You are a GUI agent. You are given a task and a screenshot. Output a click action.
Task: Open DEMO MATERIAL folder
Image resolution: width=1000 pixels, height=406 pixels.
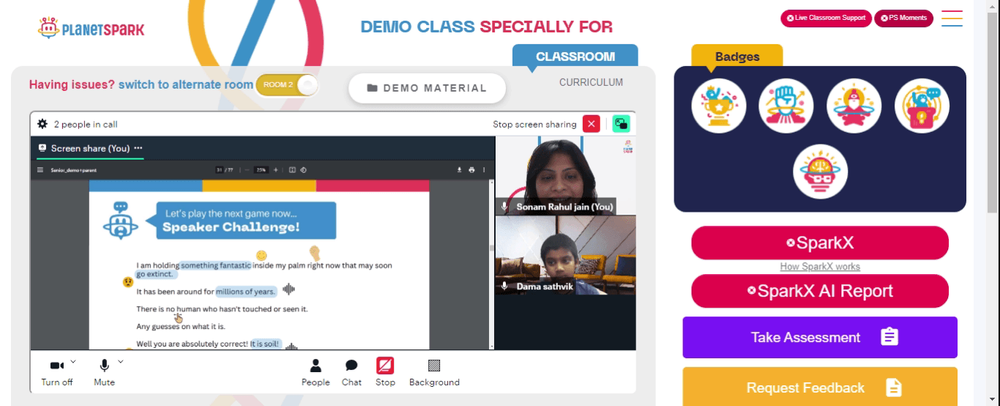(x=427, y=88)
